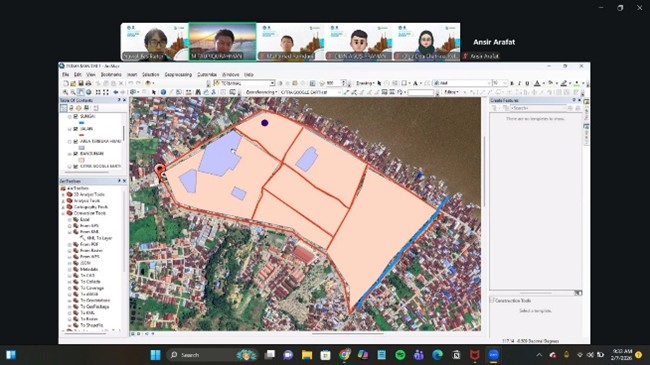Save the map document

click(81, 83)
